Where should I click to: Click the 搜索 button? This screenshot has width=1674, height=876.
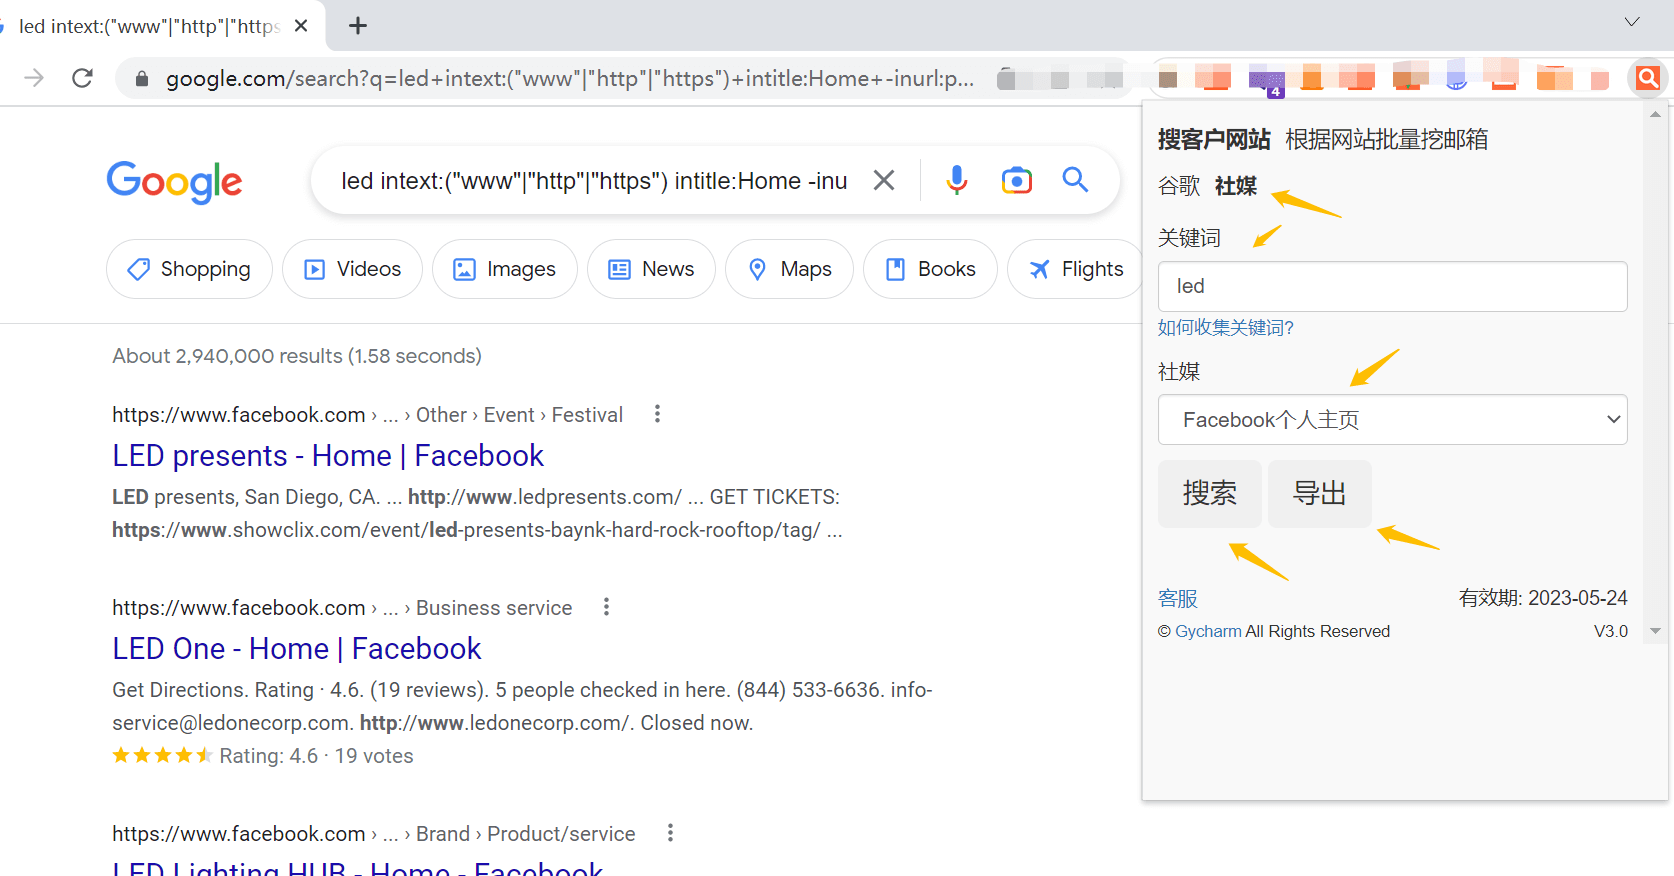[1210, 493]
